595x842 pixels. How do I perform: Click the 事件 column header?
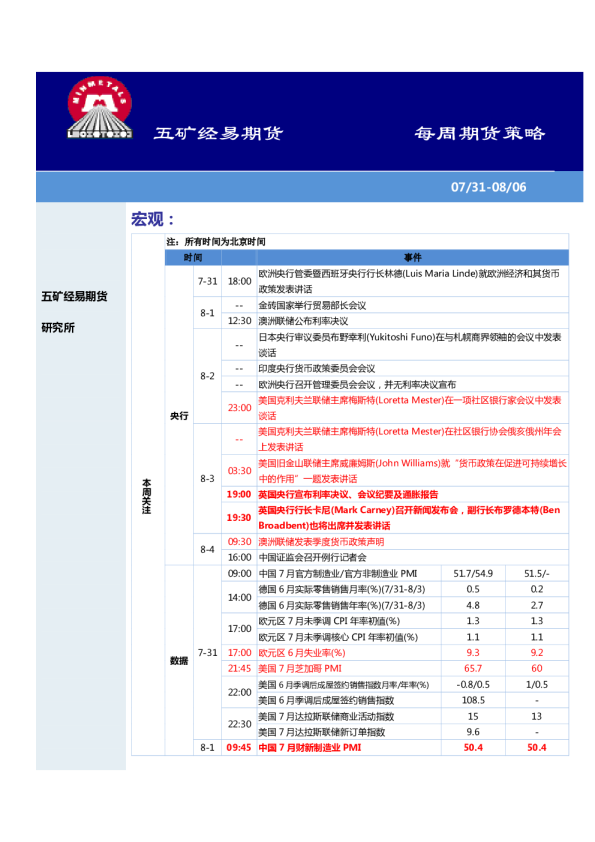412,258
